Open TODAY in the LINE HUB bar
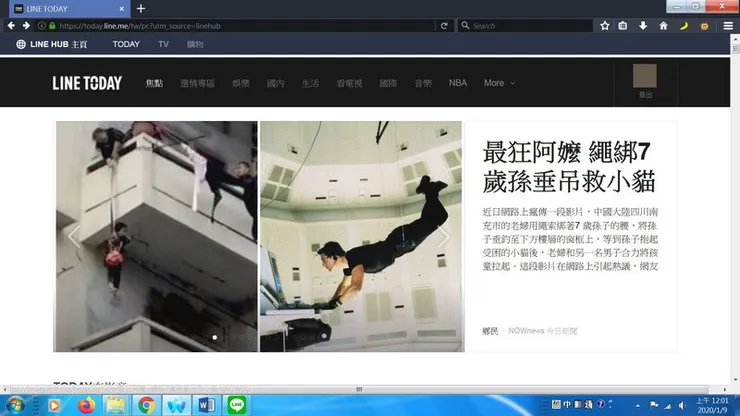The width and height of the screenshot is (740, 416). point(126,44)
